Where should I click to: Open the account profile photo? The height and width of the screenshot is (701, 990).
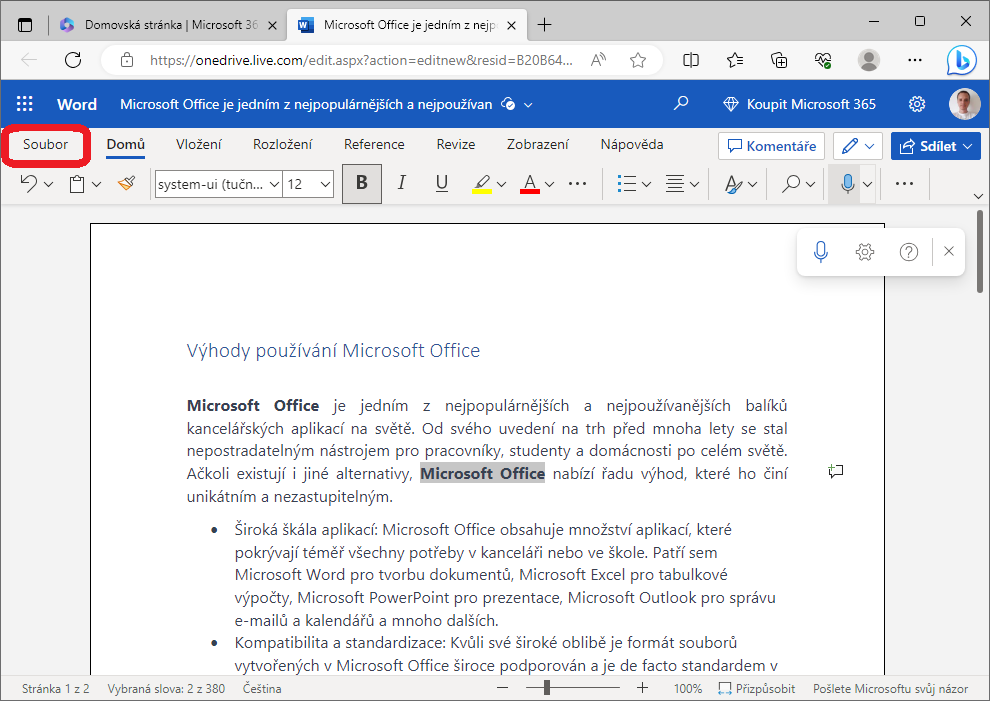[964, 104]
